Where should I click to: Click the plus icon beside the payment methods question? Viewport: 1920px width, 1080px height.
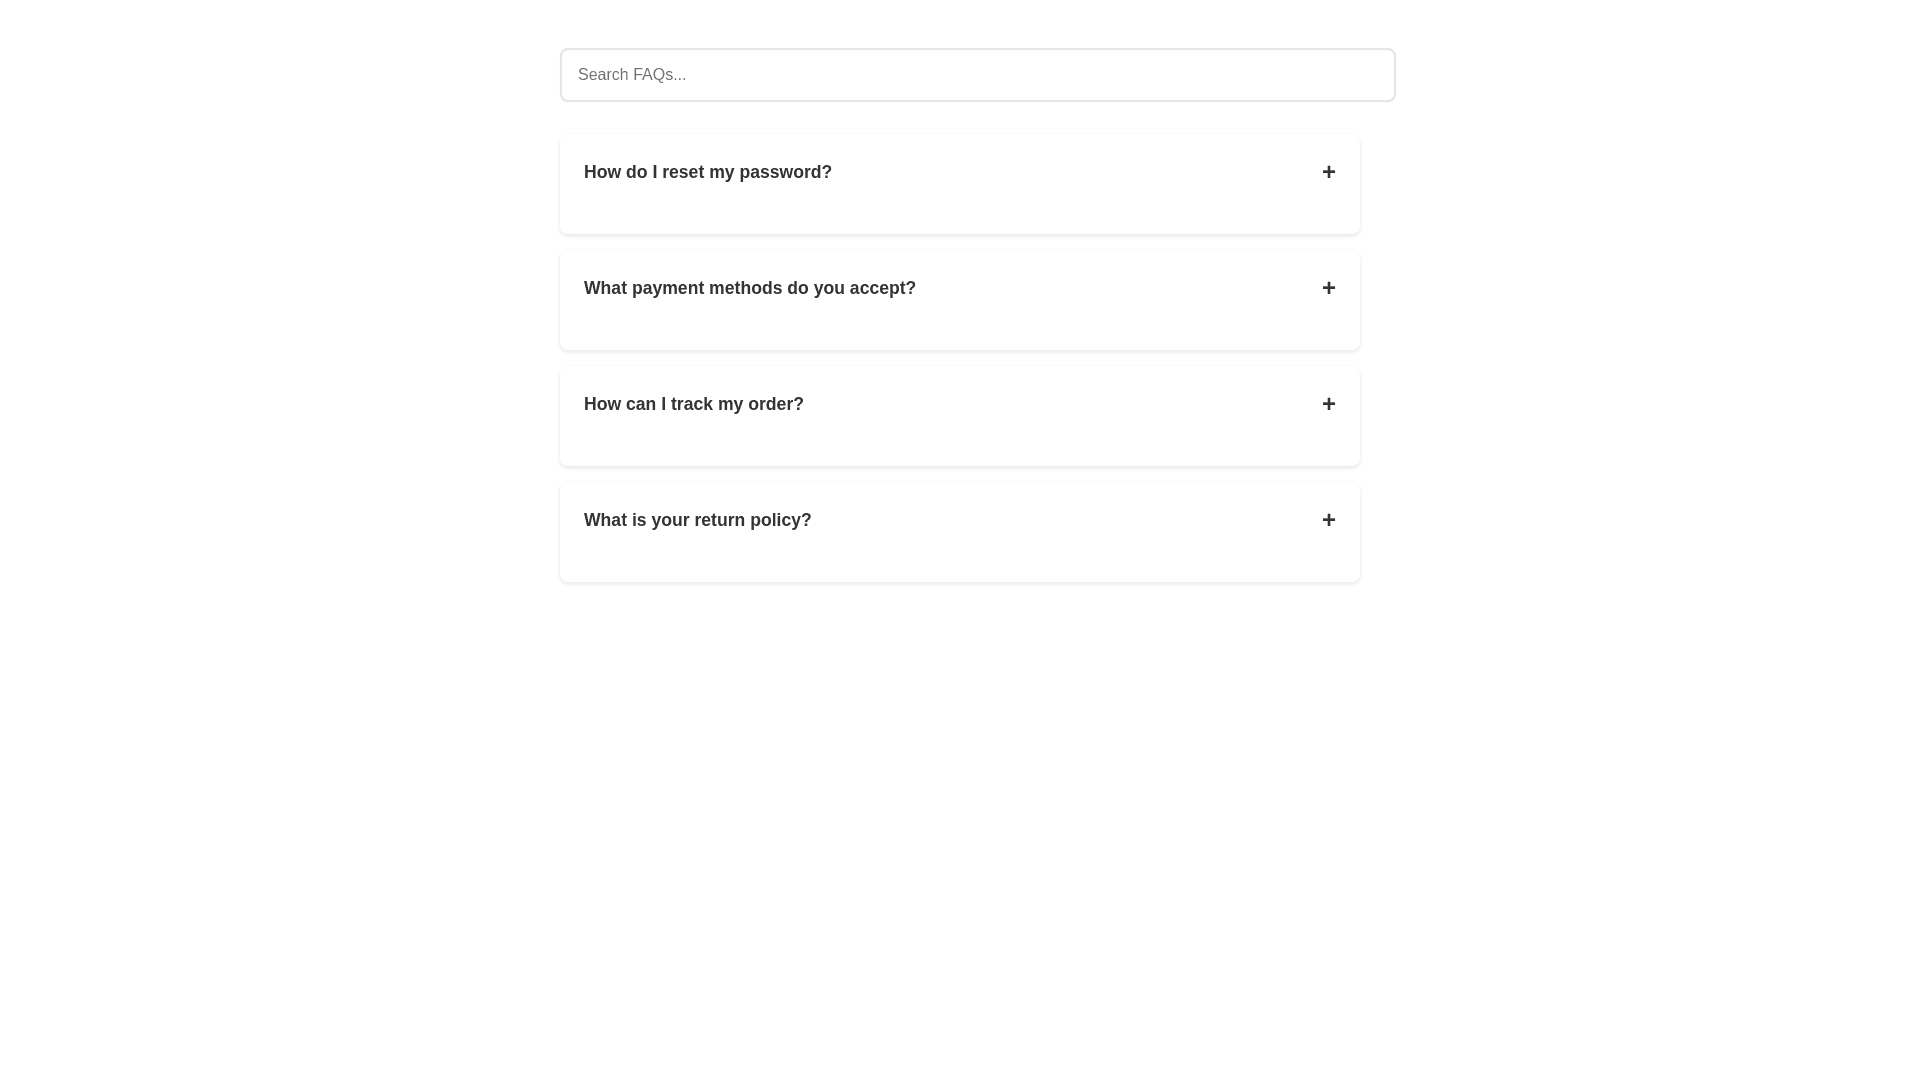[x=1328, y=288]
